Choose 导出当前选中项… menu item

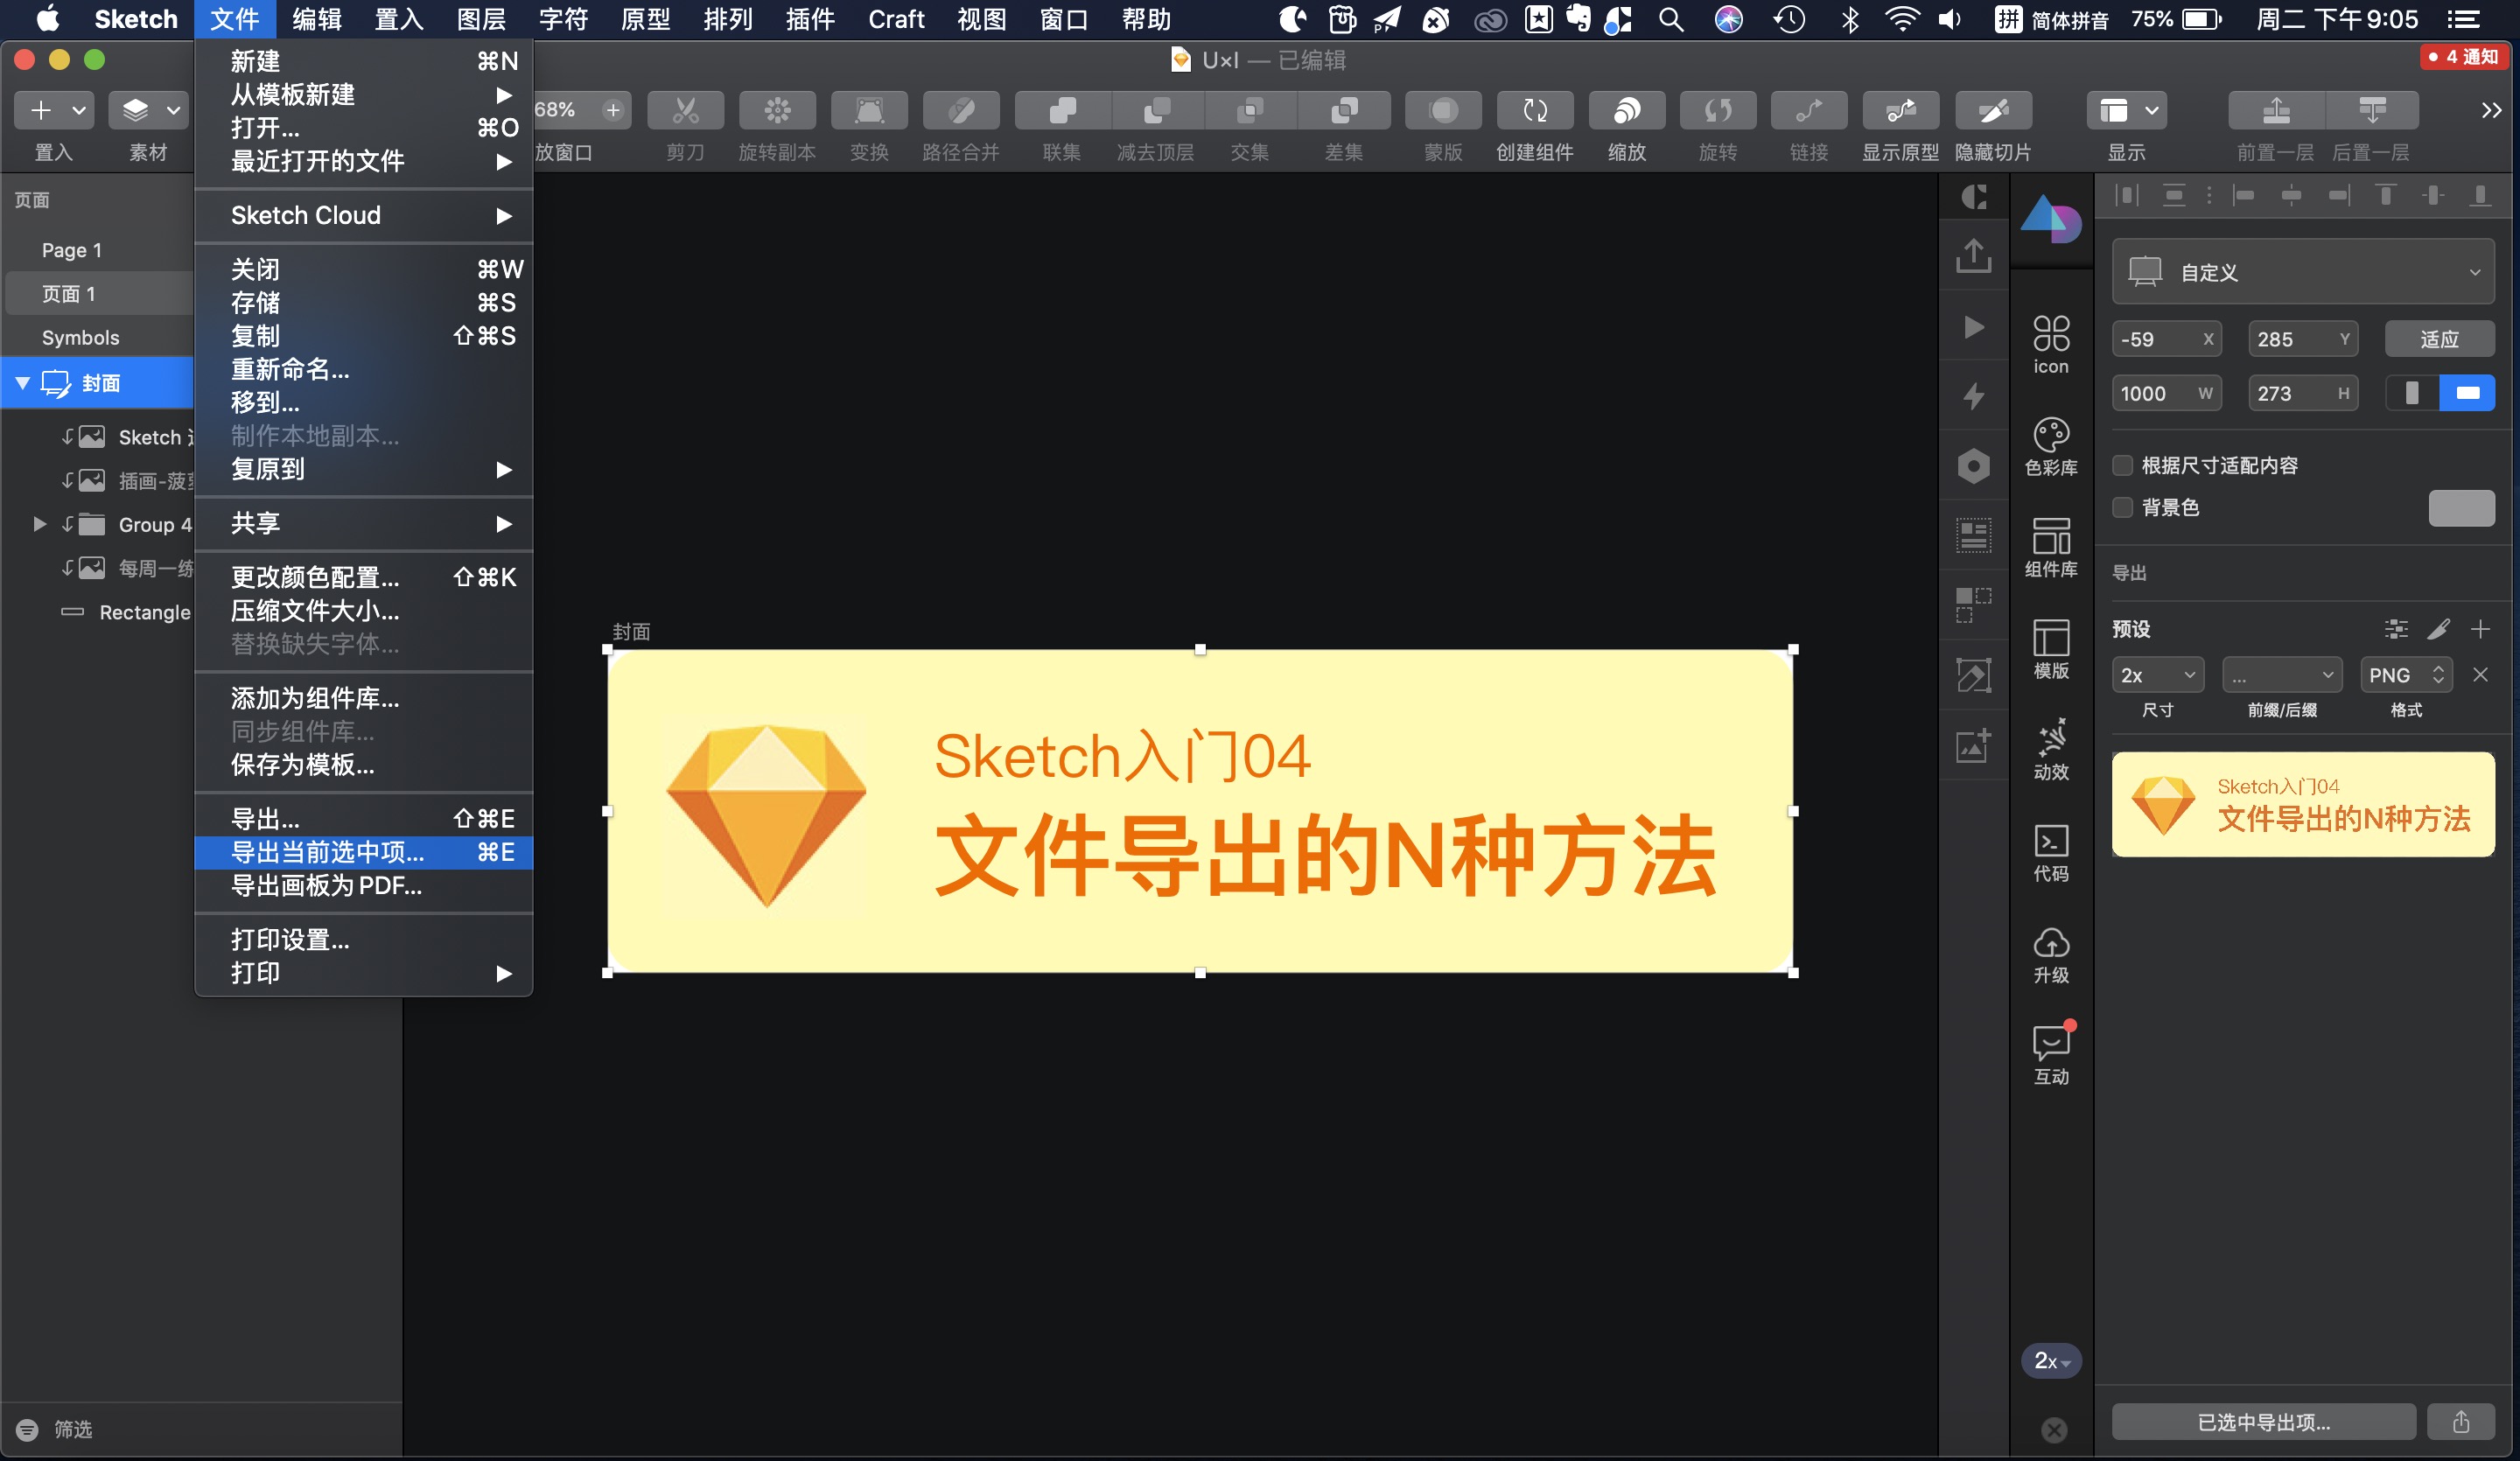364,852
